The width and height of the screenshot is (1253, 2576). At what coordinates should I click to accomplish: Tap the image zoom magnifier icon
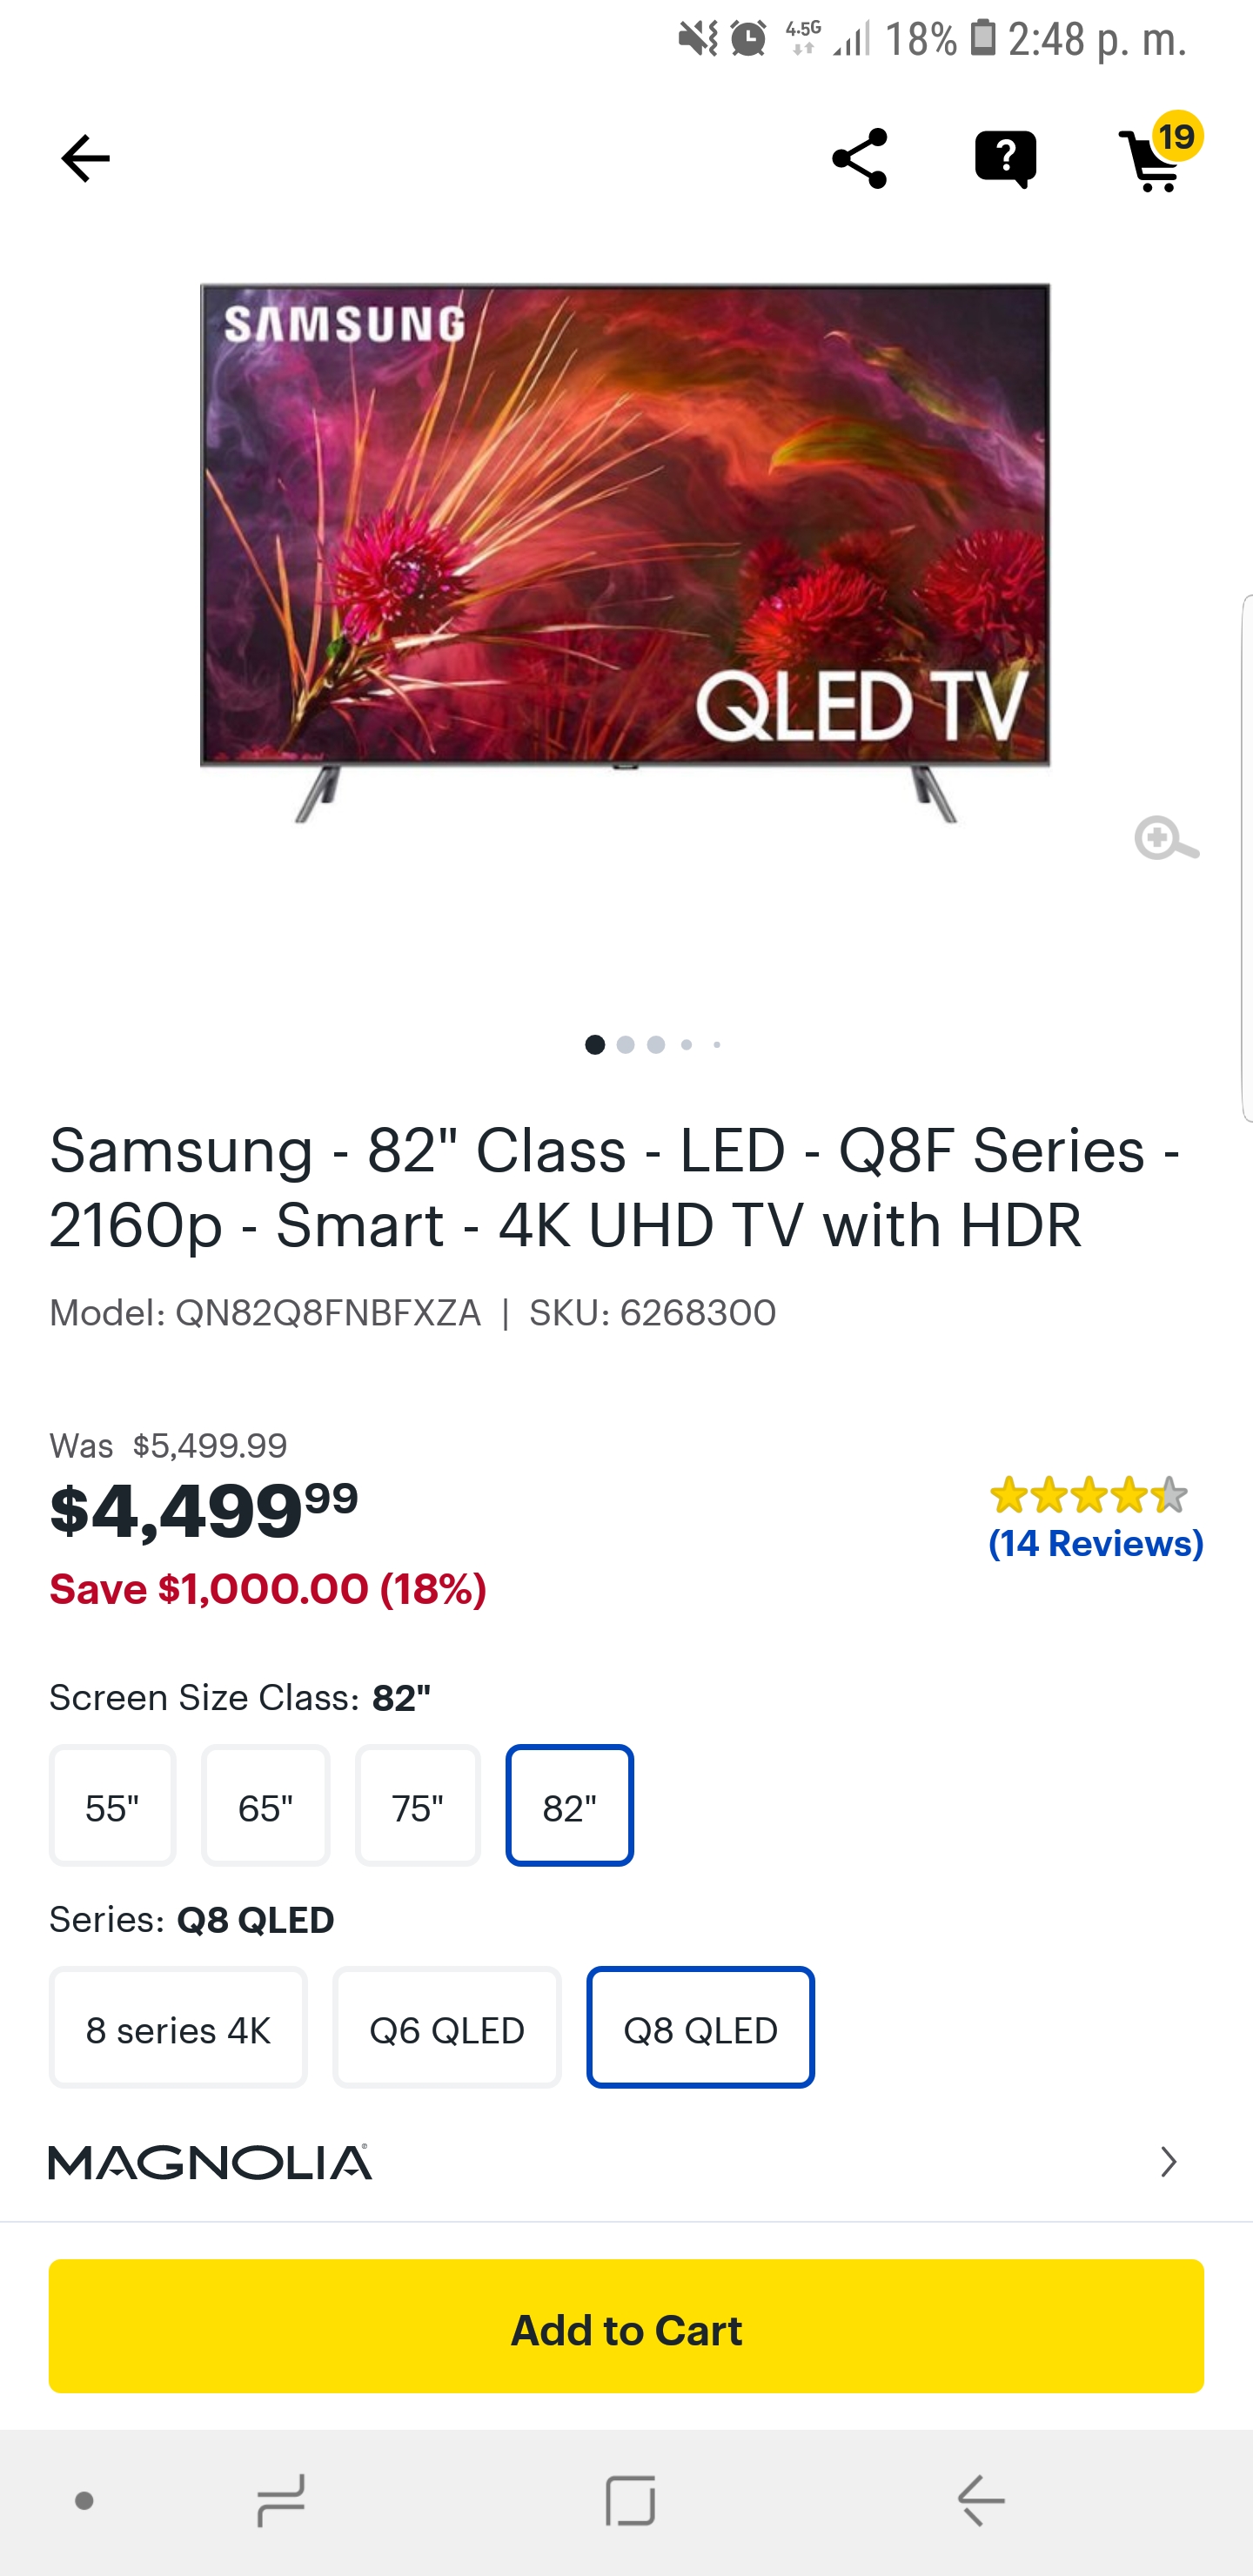point(1165,838)
